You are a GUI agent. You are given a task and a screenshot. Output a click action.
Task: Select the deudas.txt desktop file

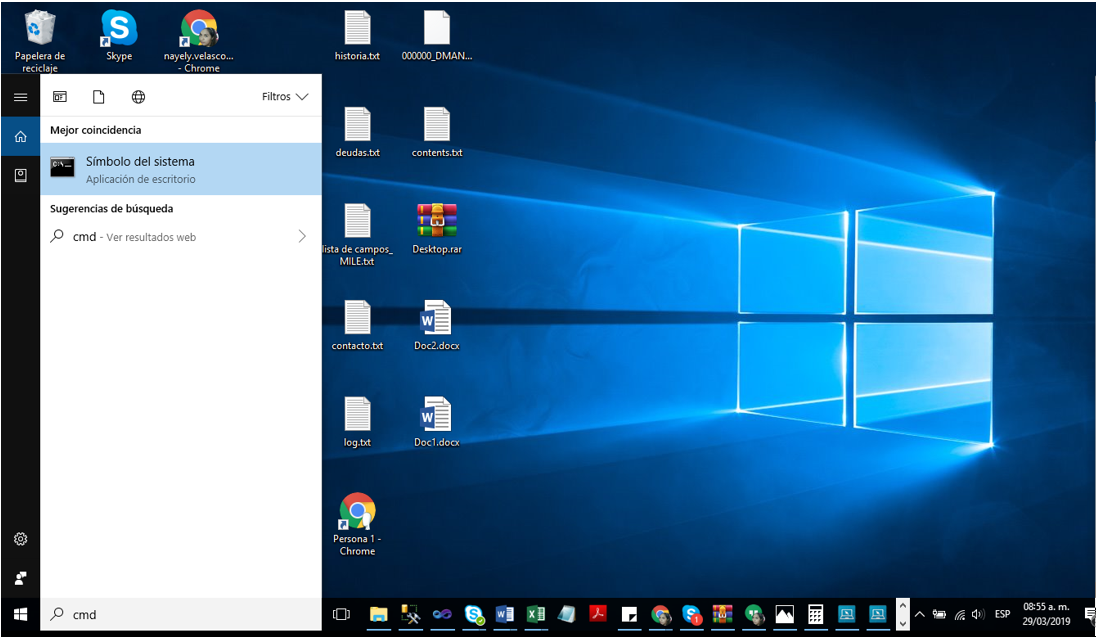tap(358, 132)
